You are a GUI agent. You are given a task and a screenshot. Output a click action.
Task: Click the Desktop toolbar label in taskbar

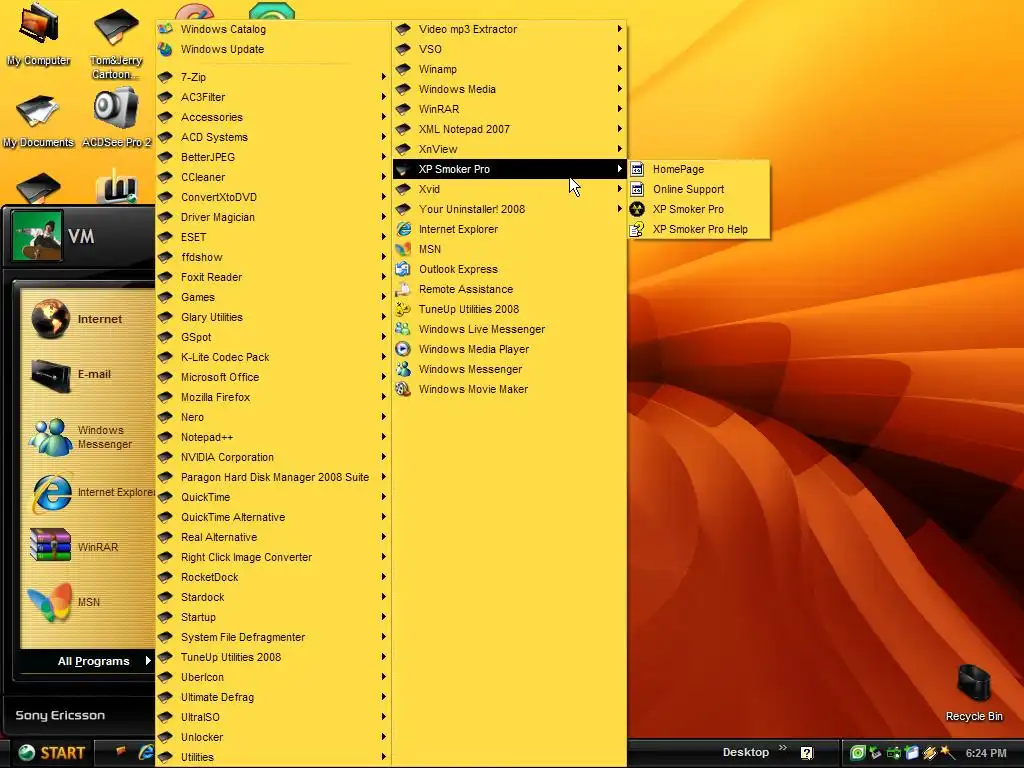[745, 752]
